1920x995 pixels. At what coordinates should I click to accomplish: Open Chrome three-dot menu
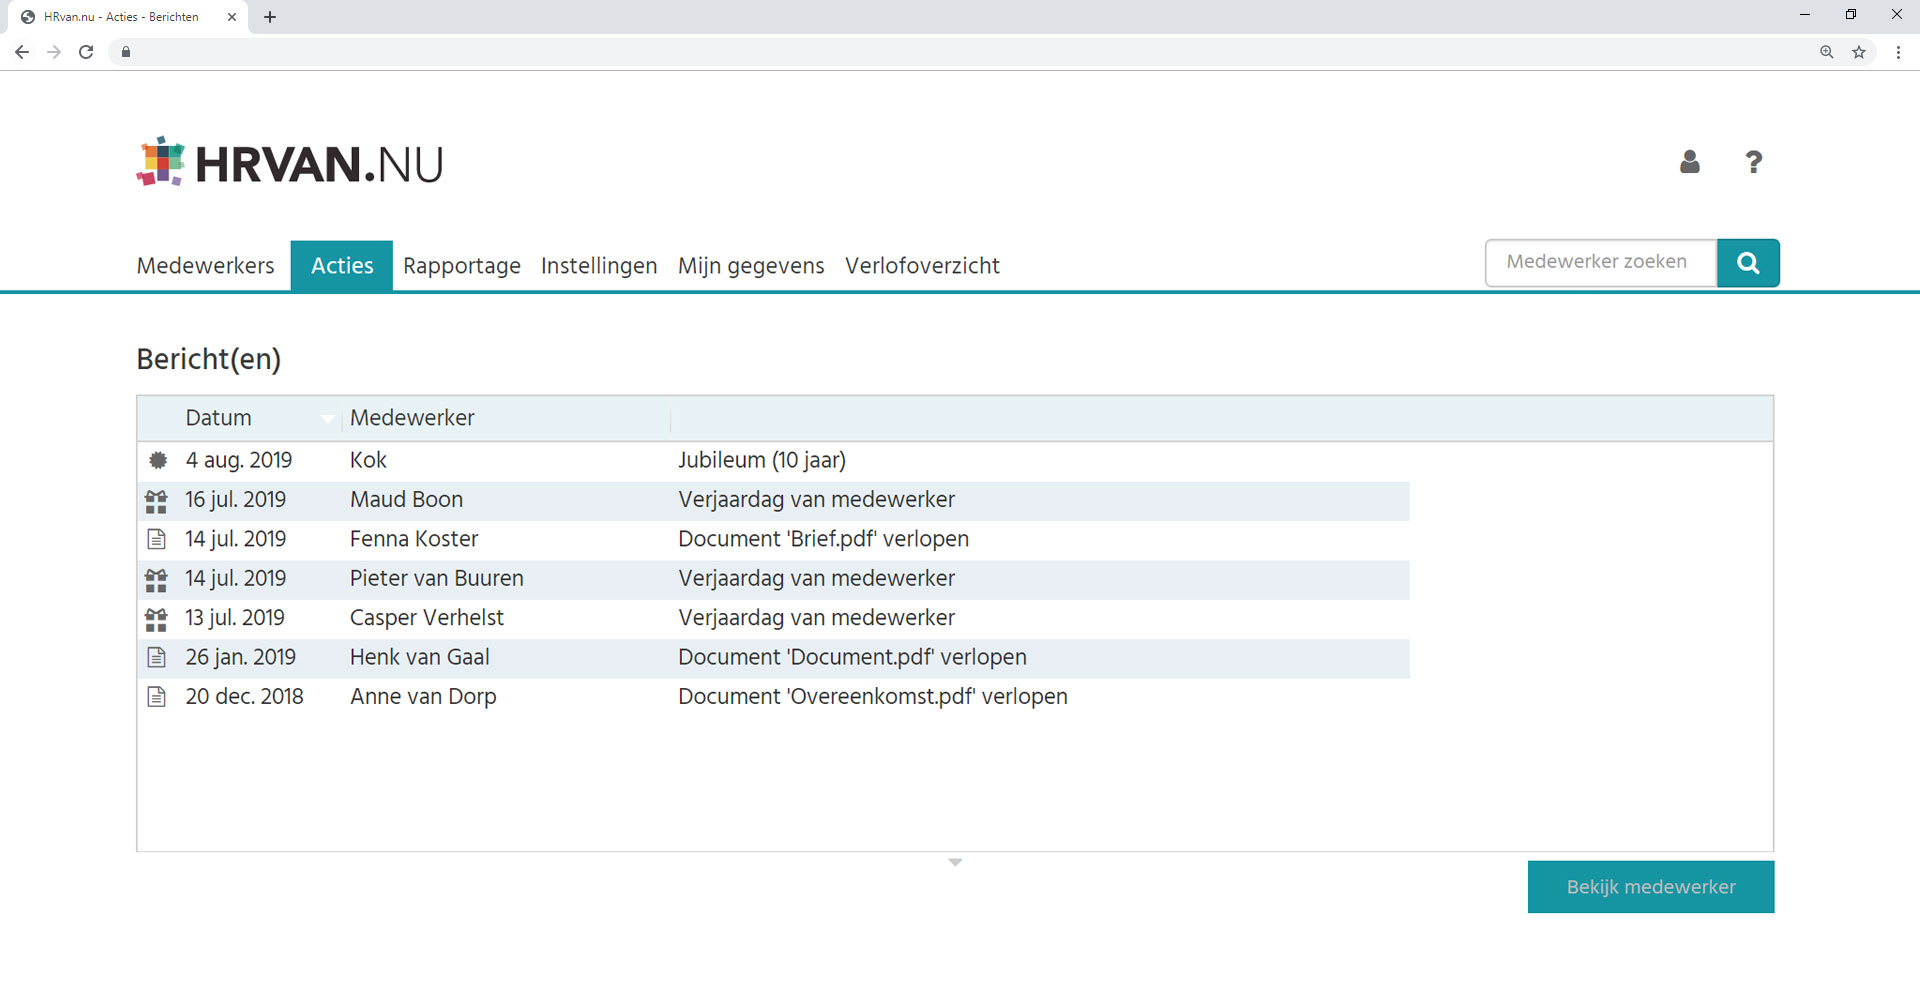pyautogui.click(x=1898, y=52)
